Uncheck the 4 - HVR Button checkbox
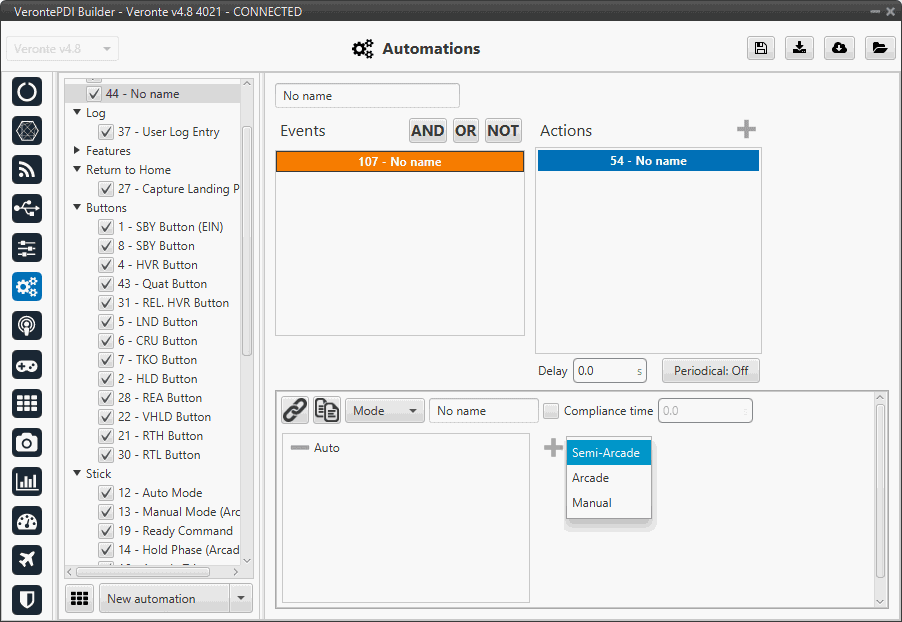Viewport: 902px width, 622px height. click(x=105, y=265)
